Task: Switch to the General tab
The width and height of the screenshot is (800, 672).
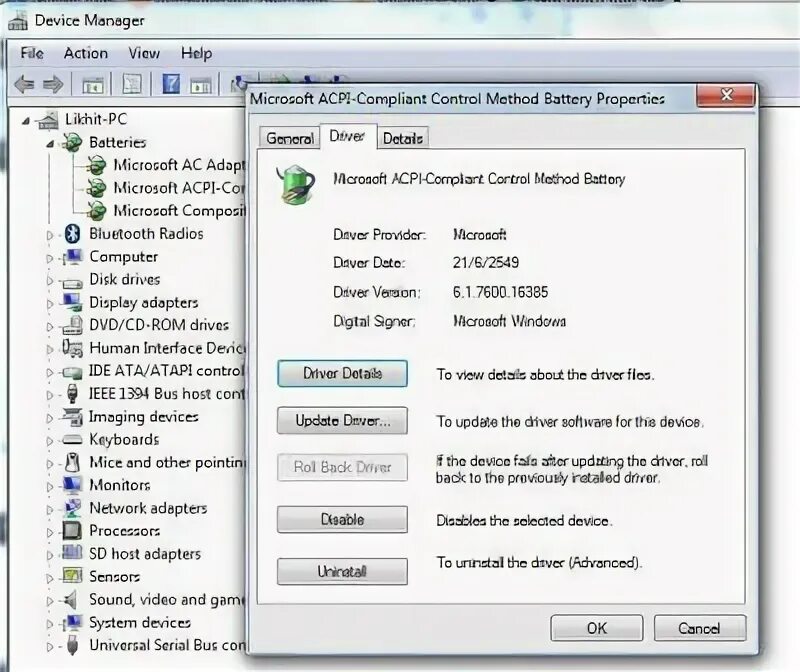Action: (x=290, y=138)
